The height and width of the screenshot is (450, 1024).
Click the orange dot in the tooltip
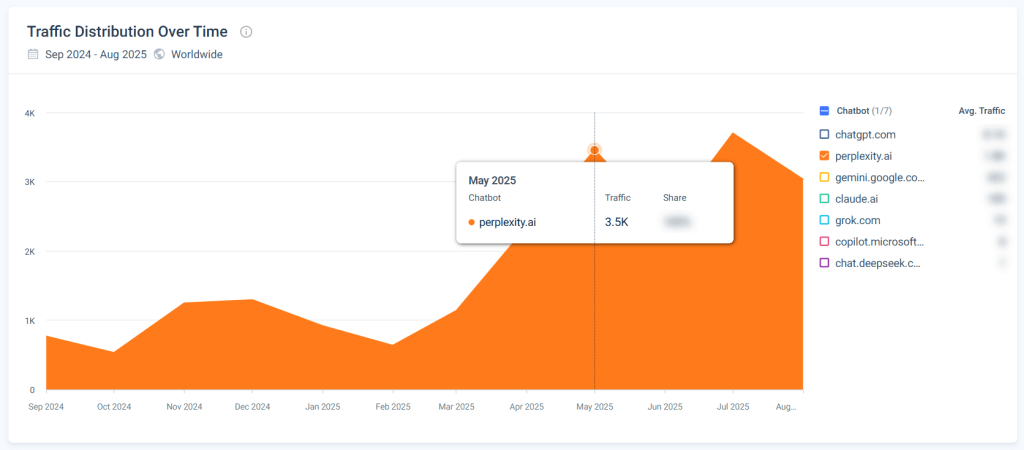click(471, 222)
